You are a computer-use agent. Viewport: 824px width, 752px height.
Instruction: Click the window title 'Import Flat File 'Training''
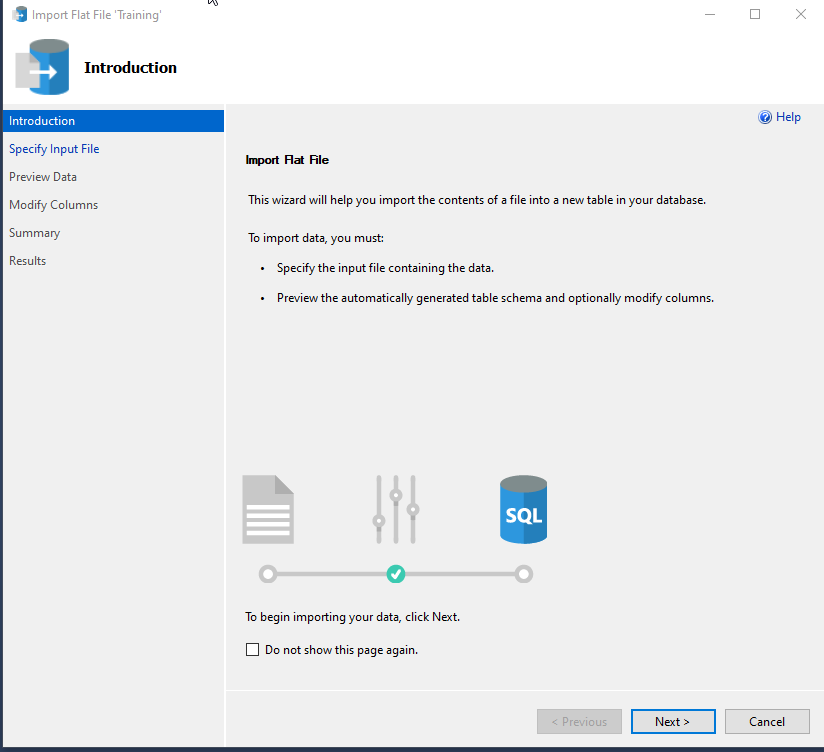[97, 15]
